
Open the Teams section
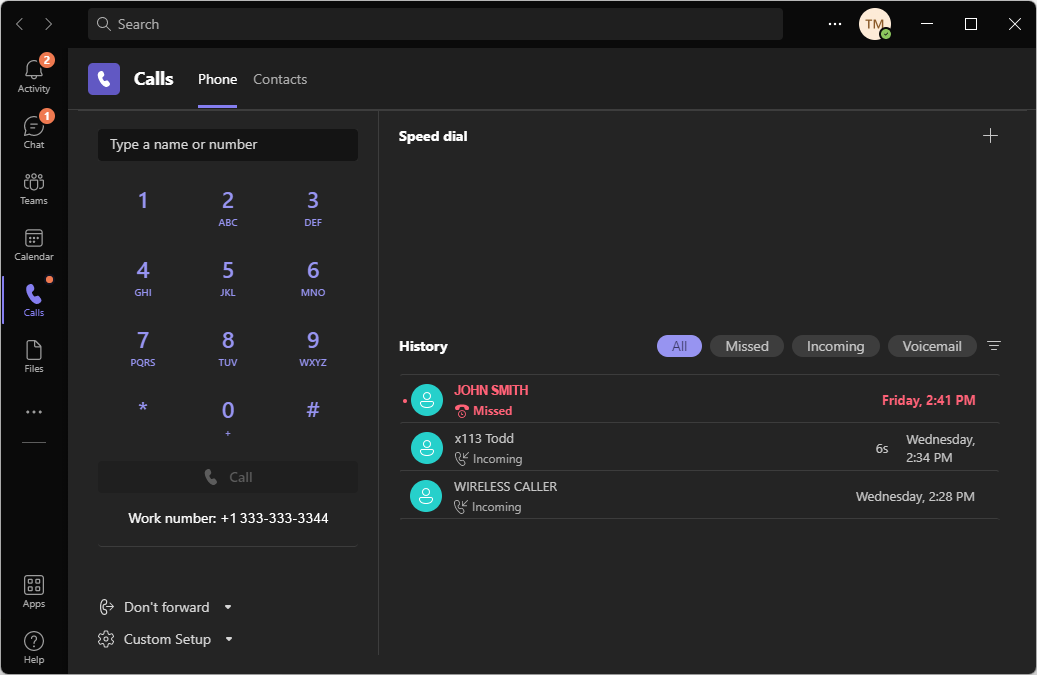pyautogui.click(x=33, y=186)
